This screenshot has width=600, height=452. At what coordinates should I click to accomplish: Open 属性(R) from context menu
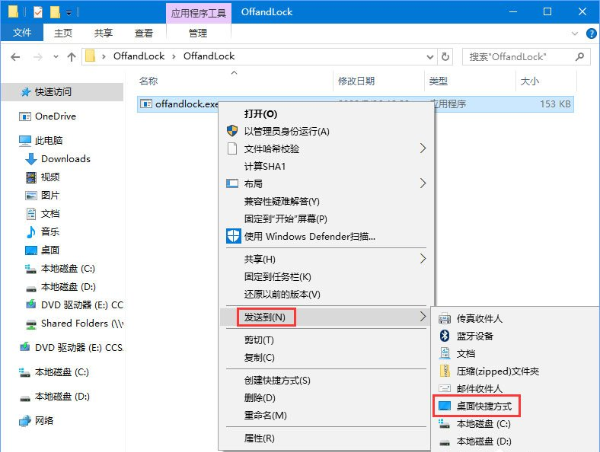point(326,438)
